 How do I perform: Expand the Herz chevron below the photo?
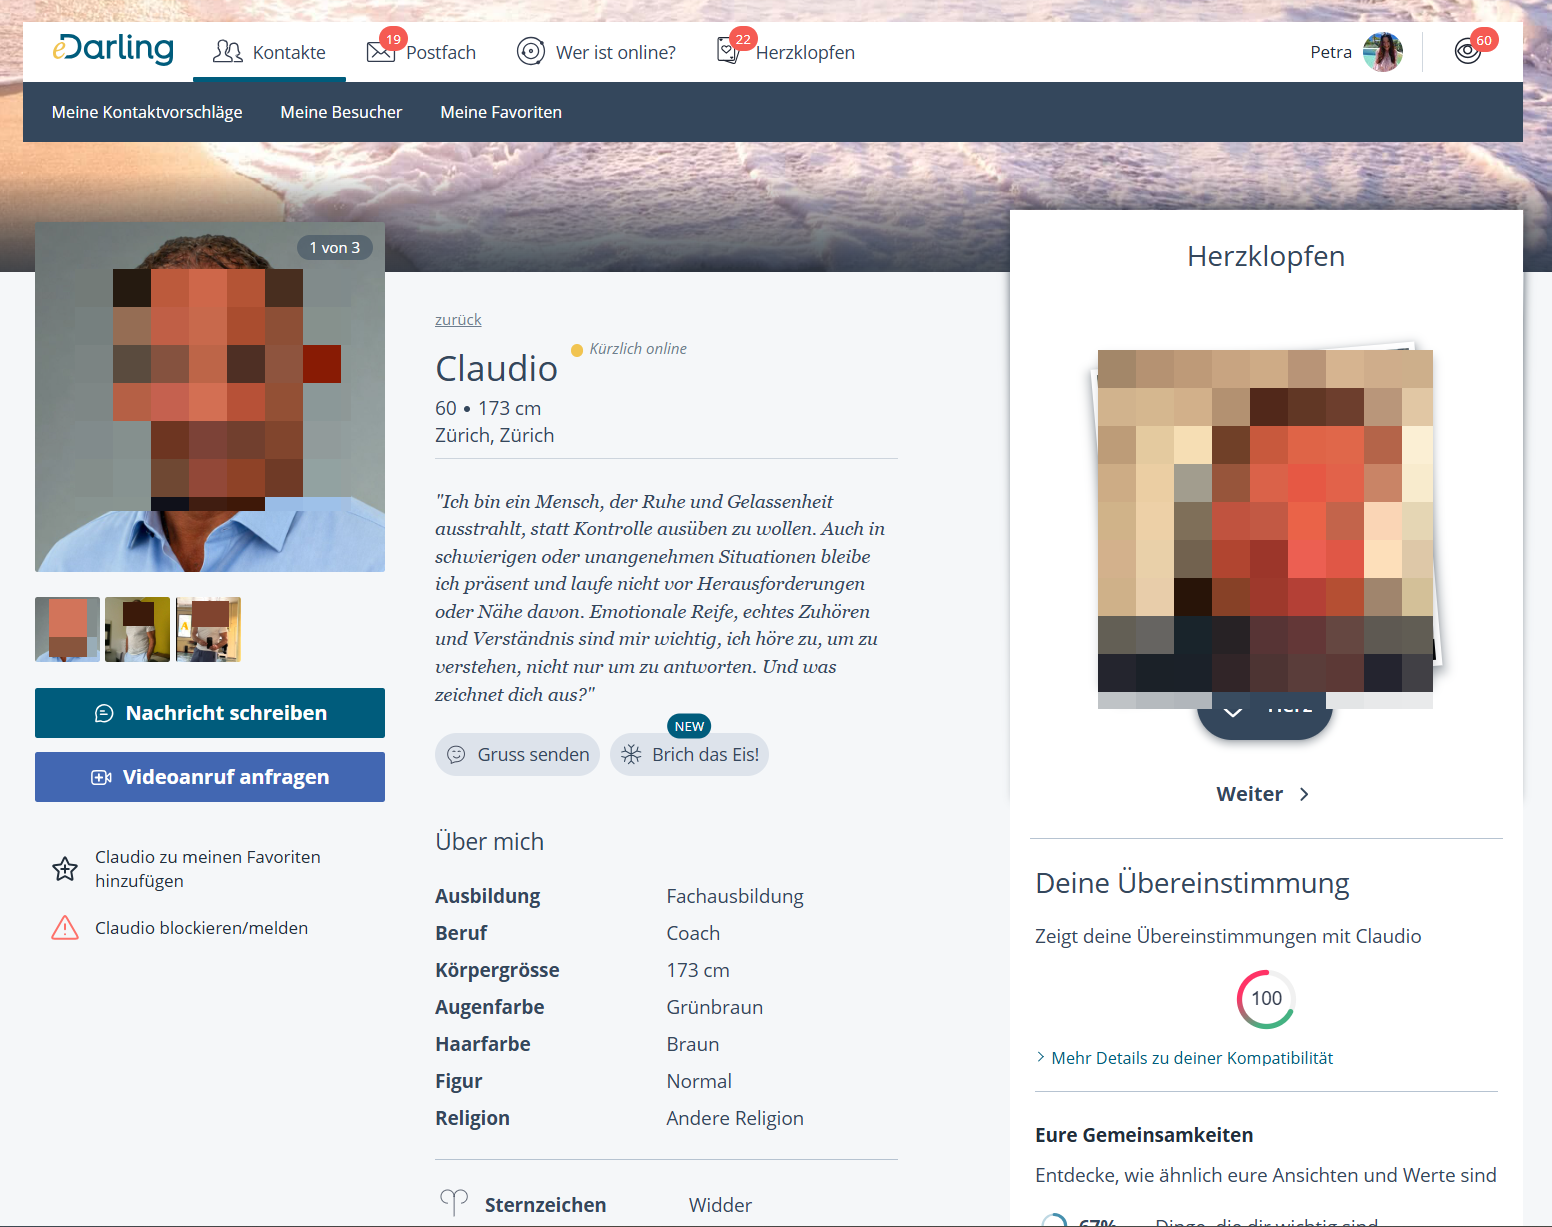1233,712
